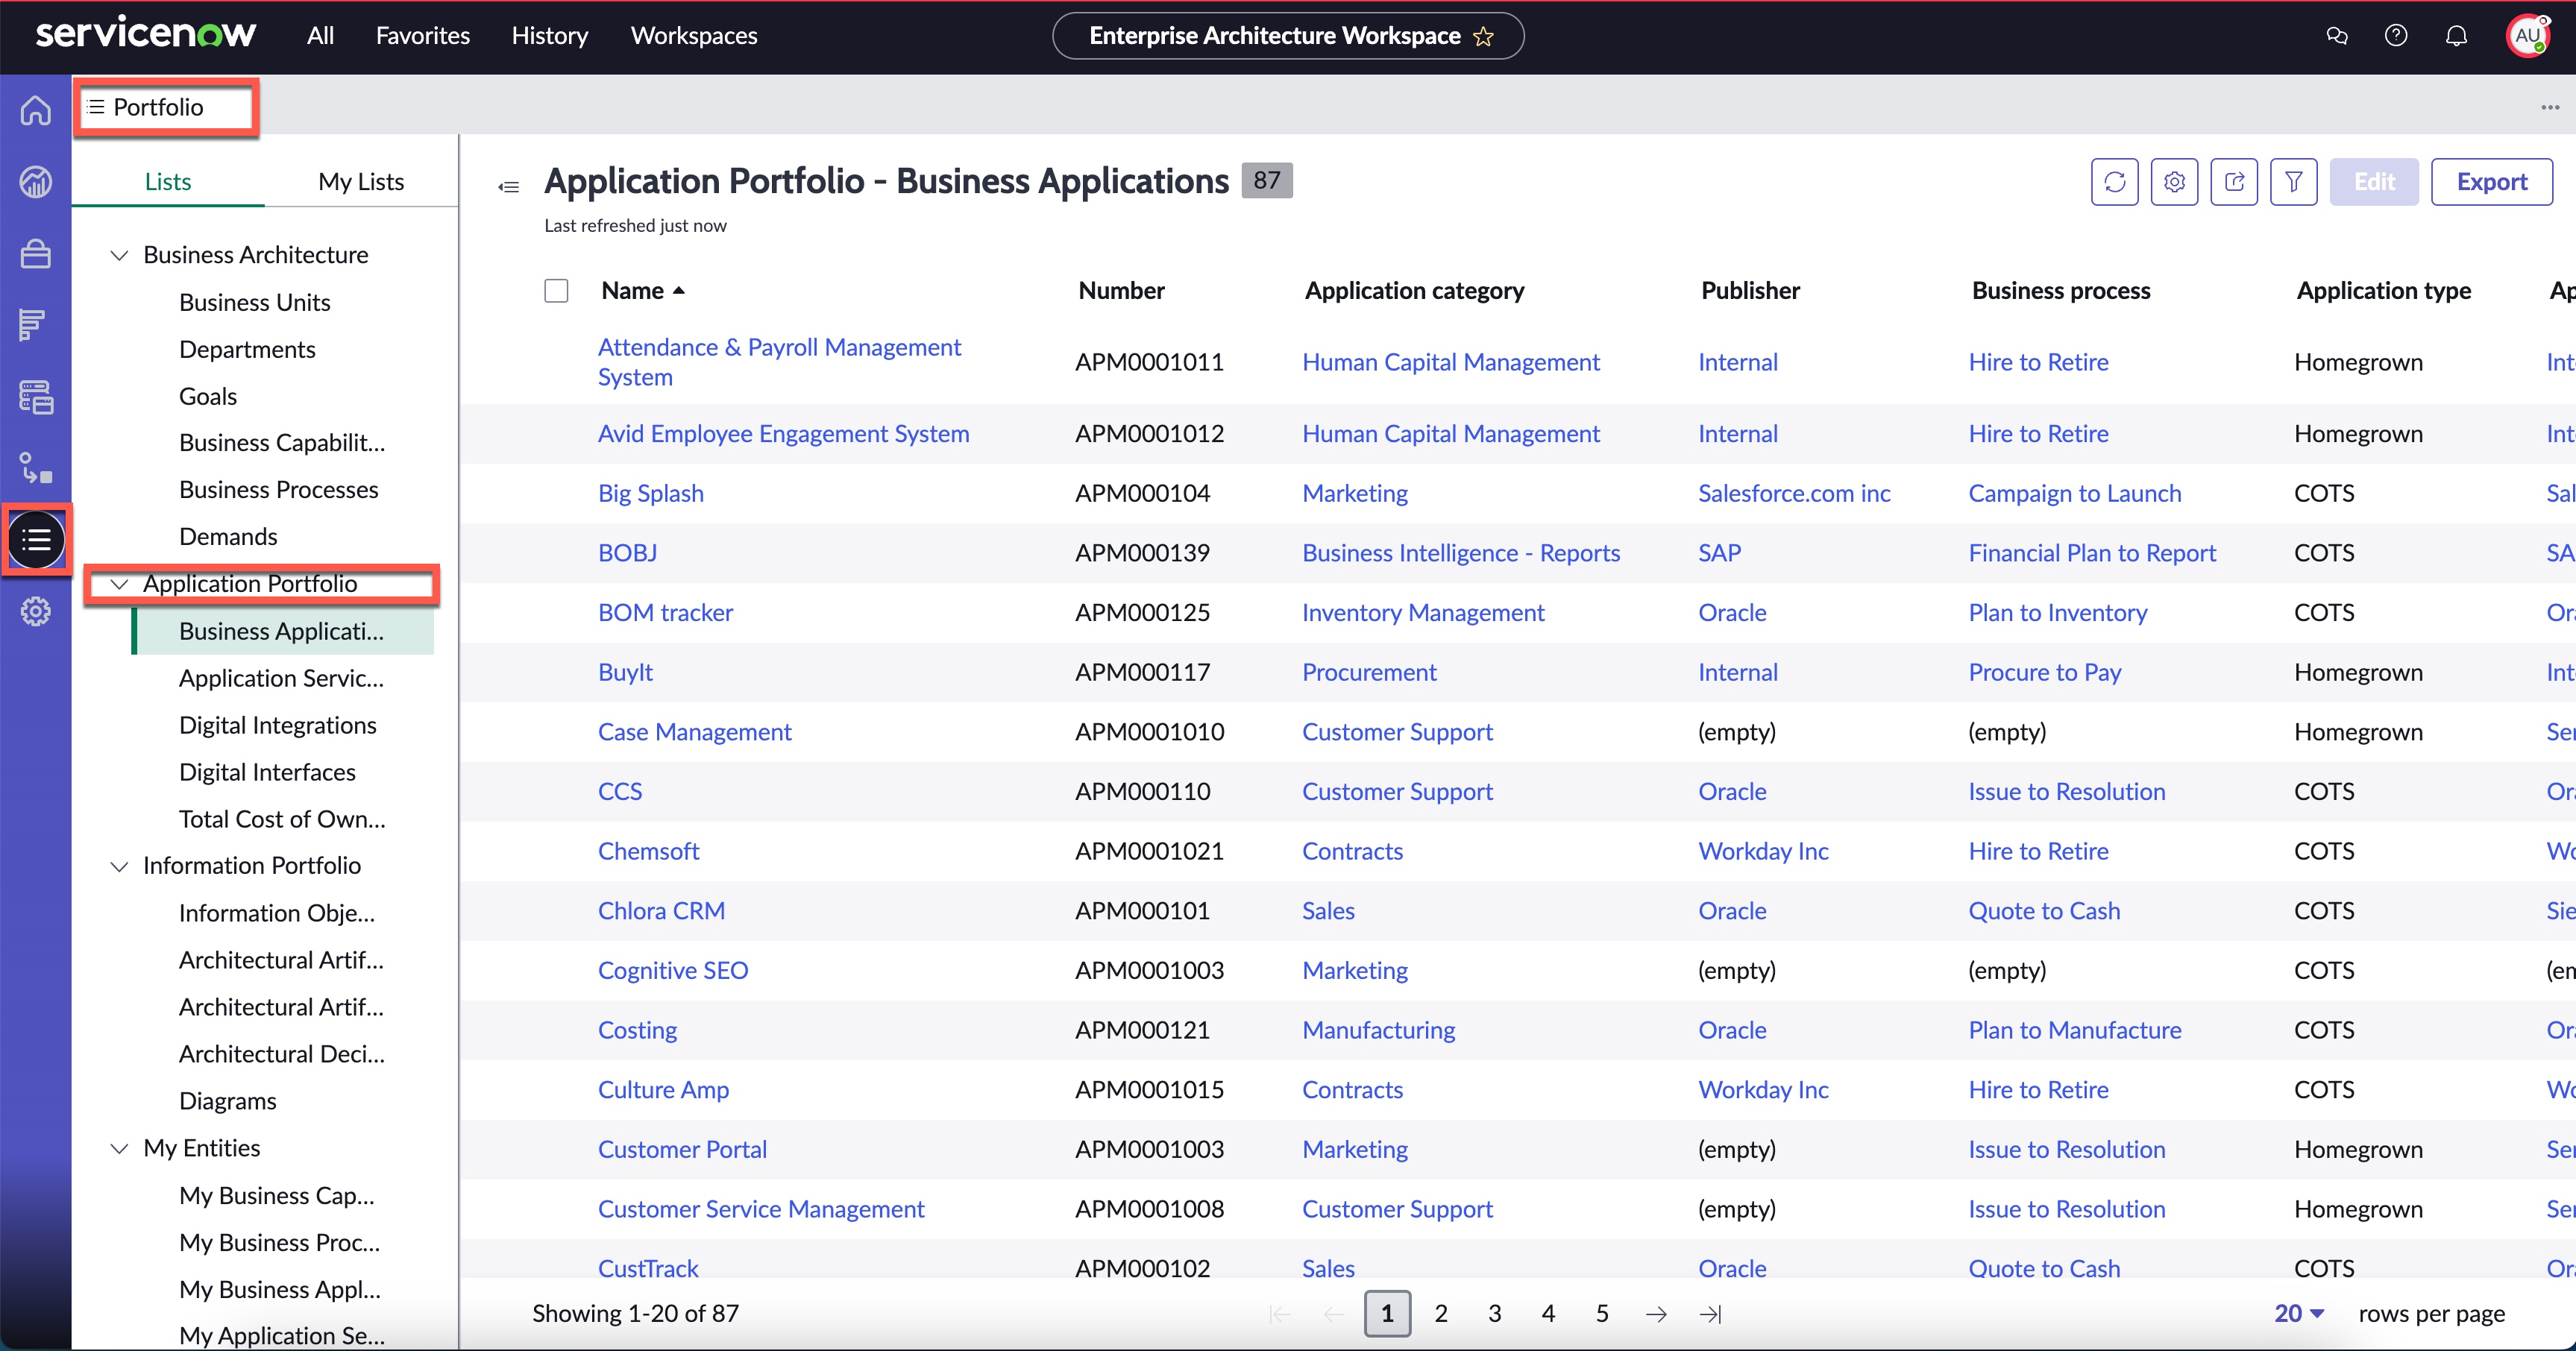The image size is (2576, 1351).
Task: Open the Diagrams list
Action: (228, 1101)
